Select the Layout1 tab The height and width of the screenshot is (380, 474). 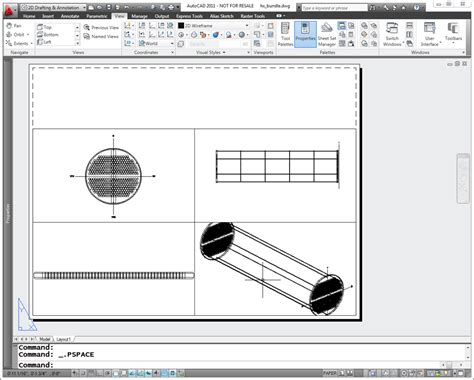[64, 339]
